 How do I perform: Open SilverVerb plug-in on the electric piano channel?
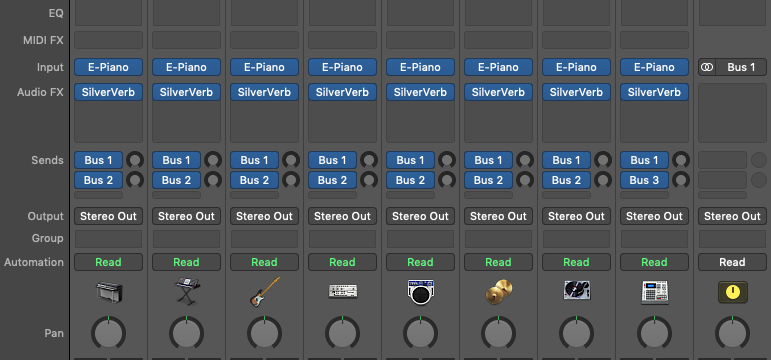[x=109, y=92]
